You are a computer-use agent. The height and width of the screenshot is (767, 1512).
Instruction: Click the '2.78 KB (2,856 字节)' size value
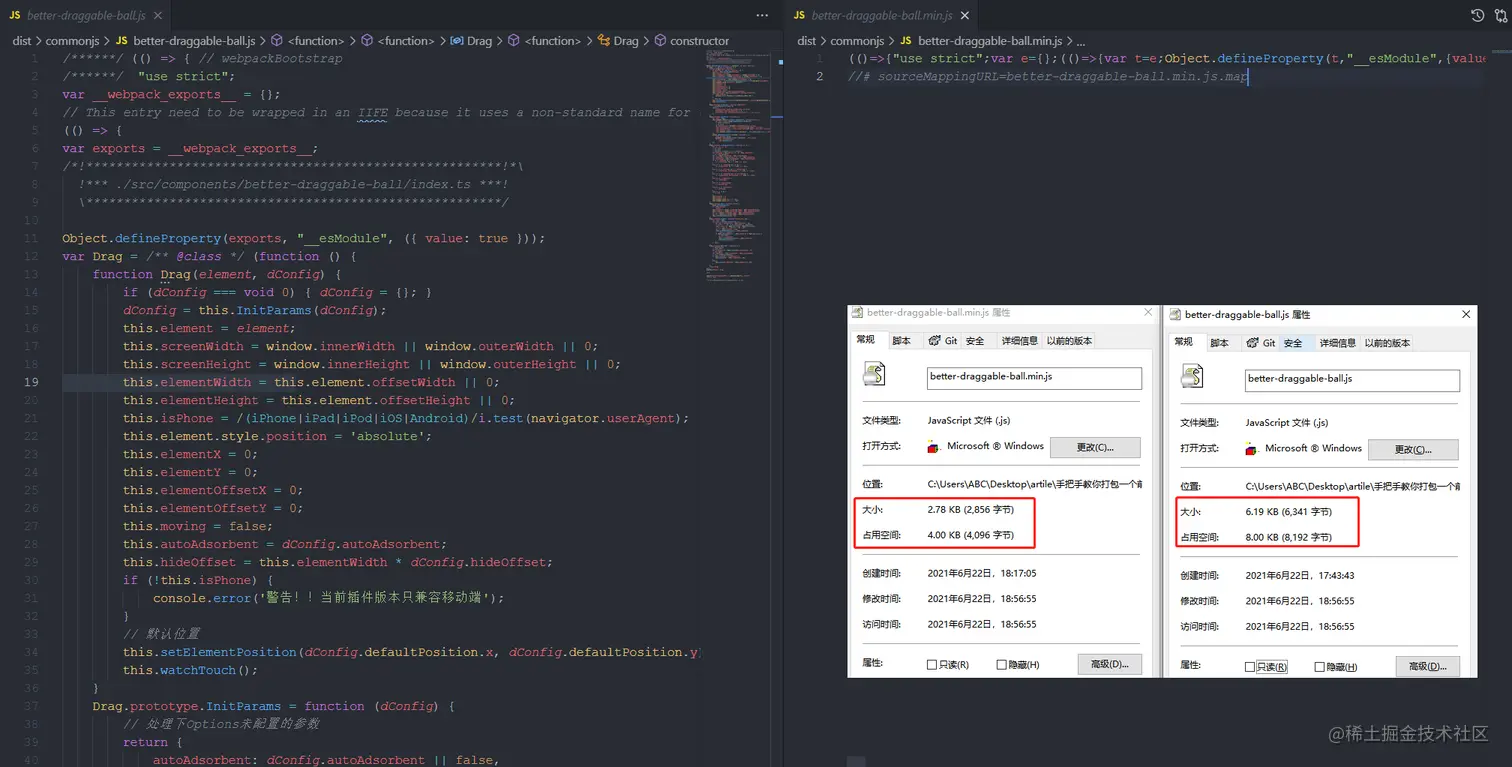coord(971,509)
